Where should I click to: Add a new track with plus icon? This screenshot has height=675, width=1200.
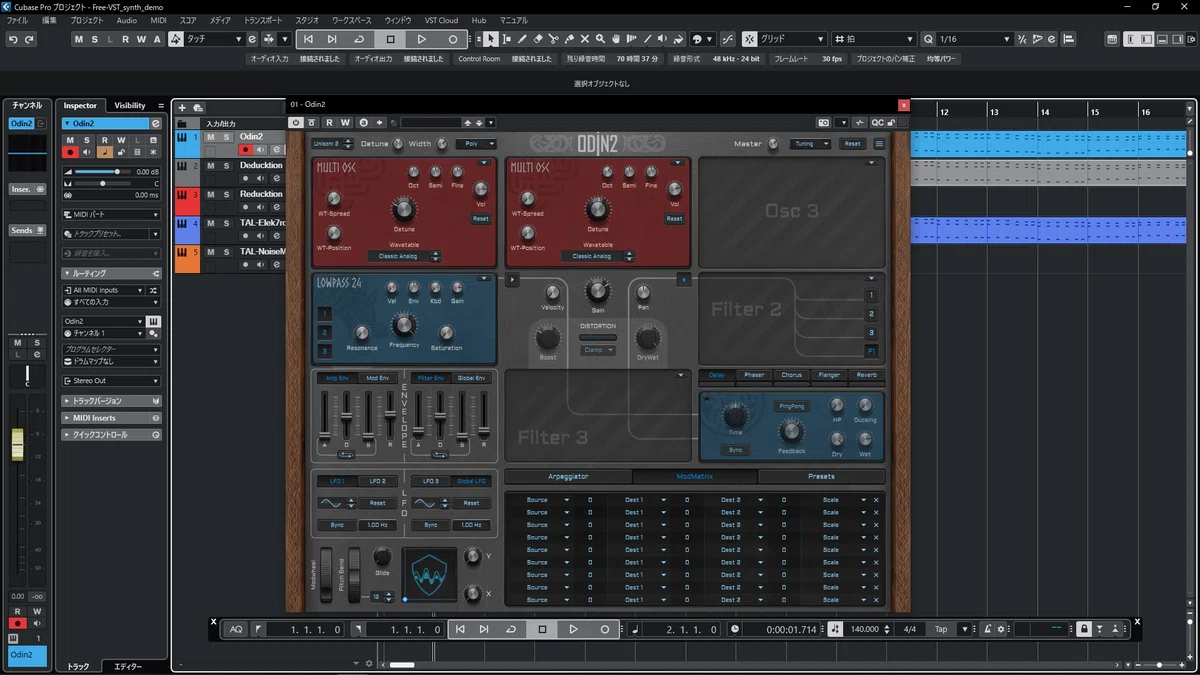click(x=182, y=107)
